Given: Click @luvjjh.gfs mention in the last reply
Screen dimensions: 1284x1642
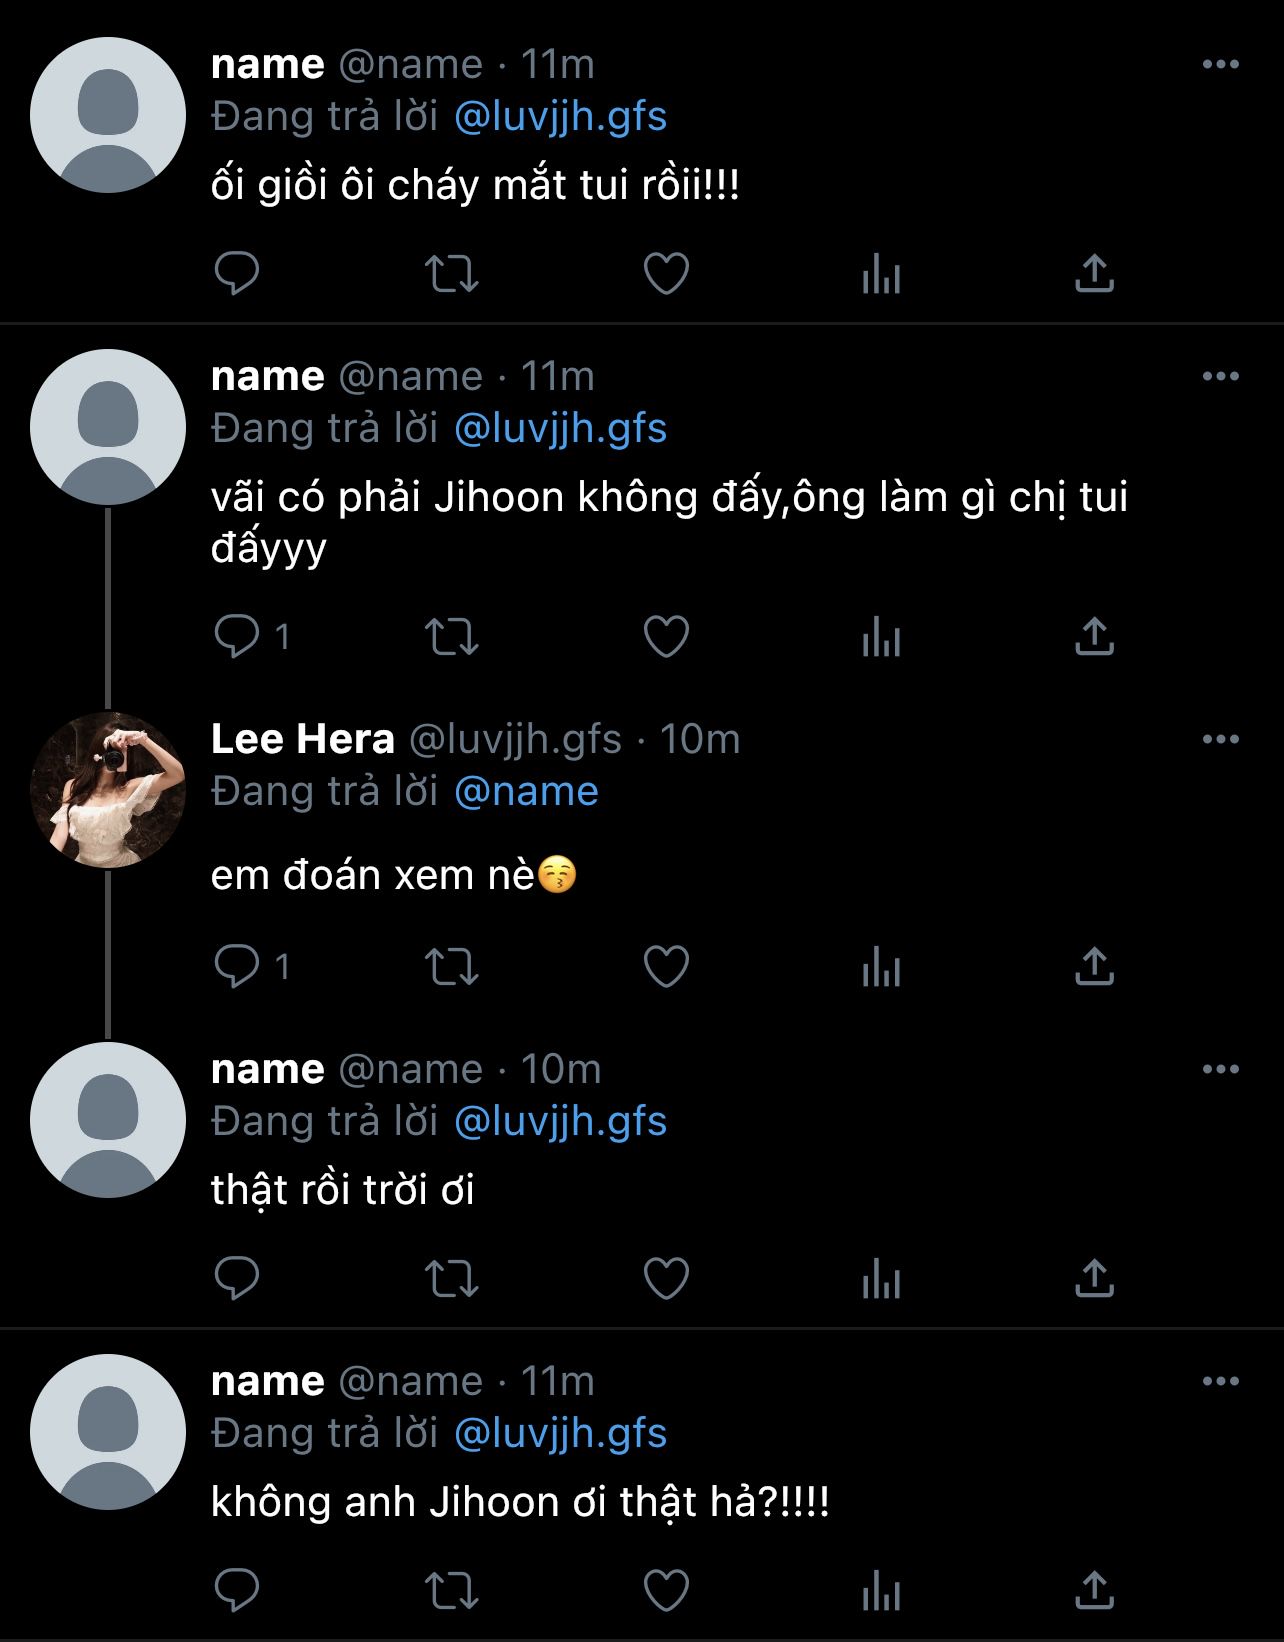Looking at the screenshot, I should click(x=560, y=1433).
